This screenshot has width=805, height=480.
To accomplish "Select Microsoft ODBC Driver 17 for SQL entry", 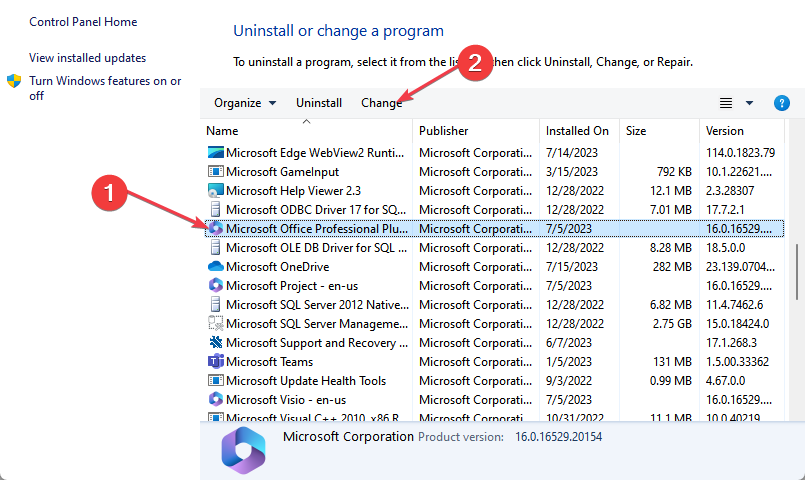I will click(316, 209).
